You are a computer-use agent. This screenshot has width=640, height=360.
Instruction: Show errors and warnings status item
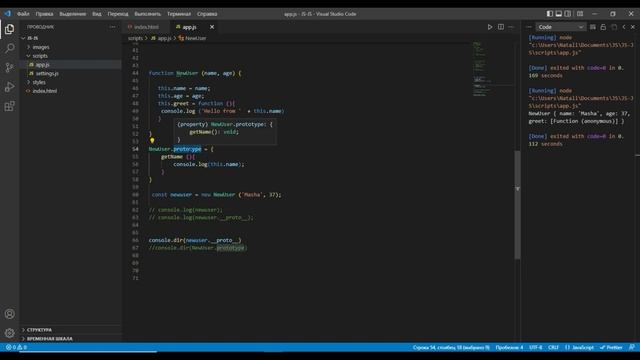16,347
